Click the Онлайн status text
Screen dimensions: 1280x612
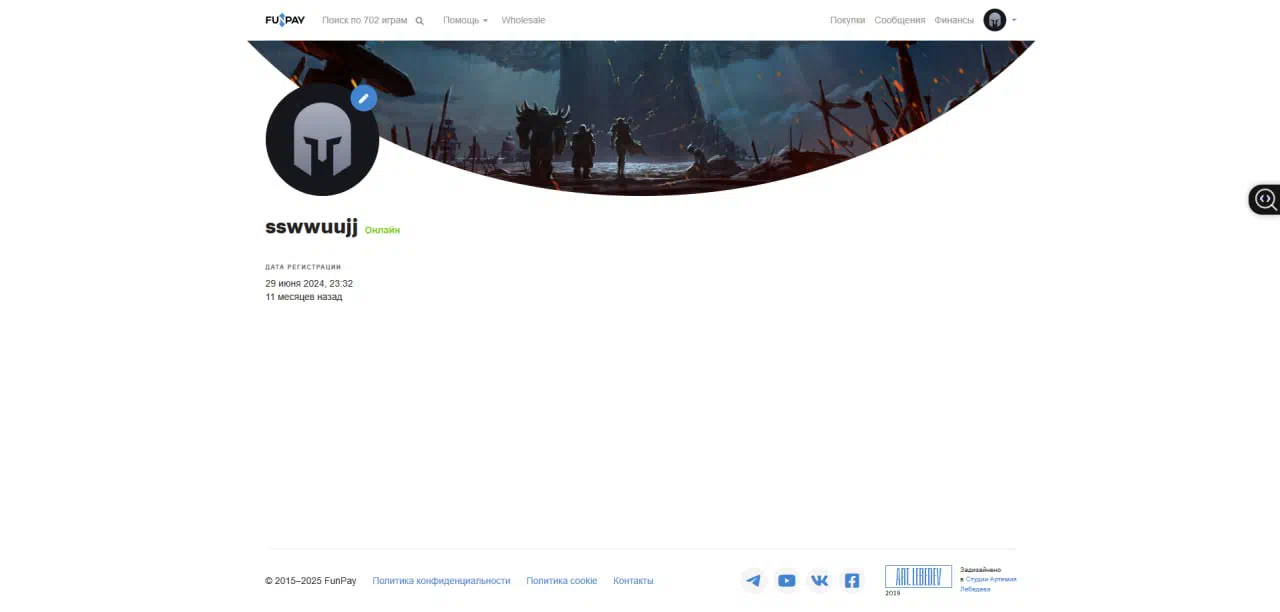tap(382, 230)
